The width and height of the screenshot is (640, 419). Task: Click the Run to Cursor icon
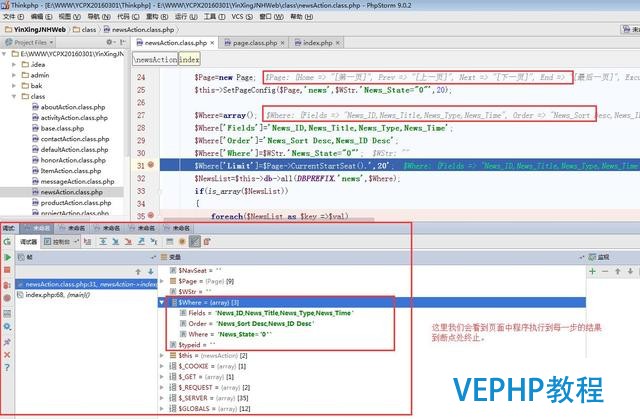(x=154, y=242)
